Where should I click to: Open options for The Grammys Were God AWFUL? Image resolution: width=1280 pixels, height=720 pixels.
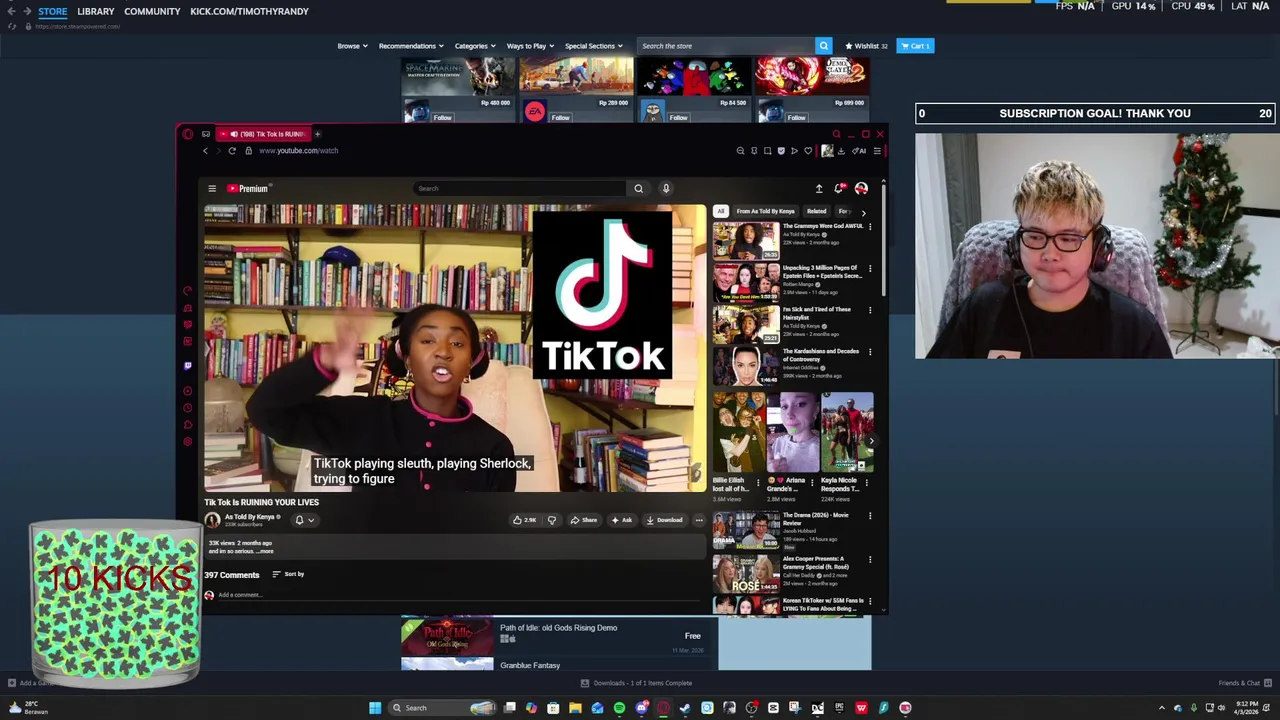[870, 227]
